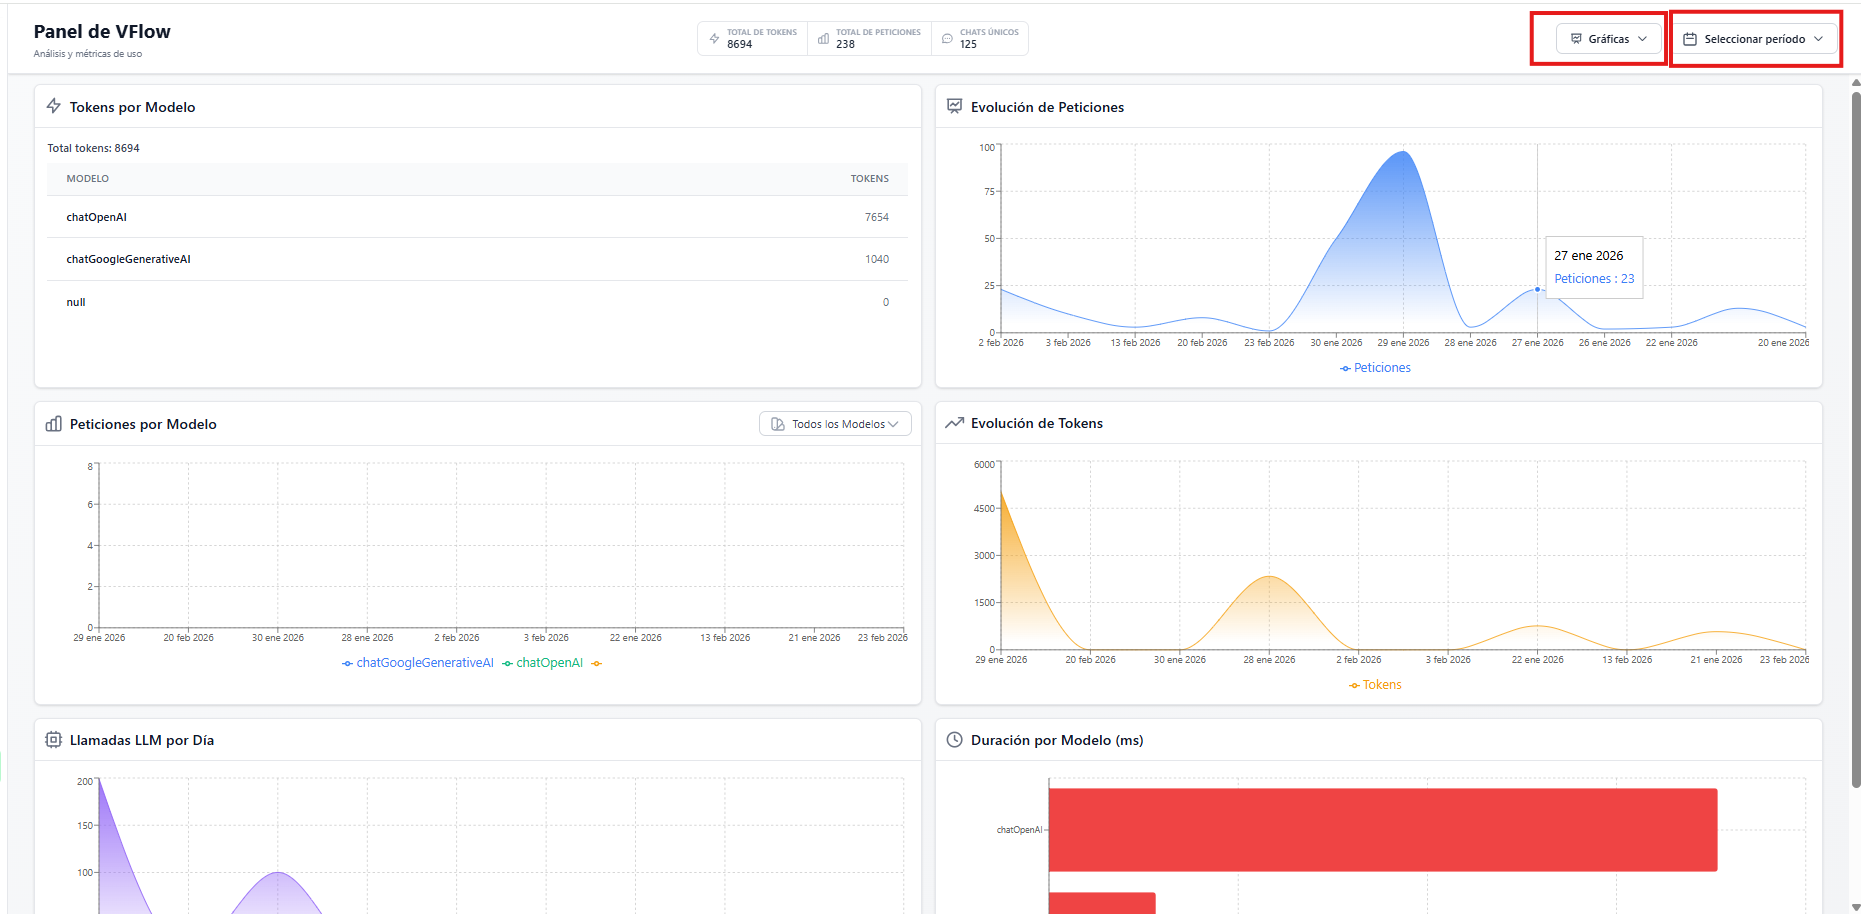Click the bar chart icon beside Peticiones por Modelo
The width and height of the screenshot is (1861, 914).
point(54,424)
